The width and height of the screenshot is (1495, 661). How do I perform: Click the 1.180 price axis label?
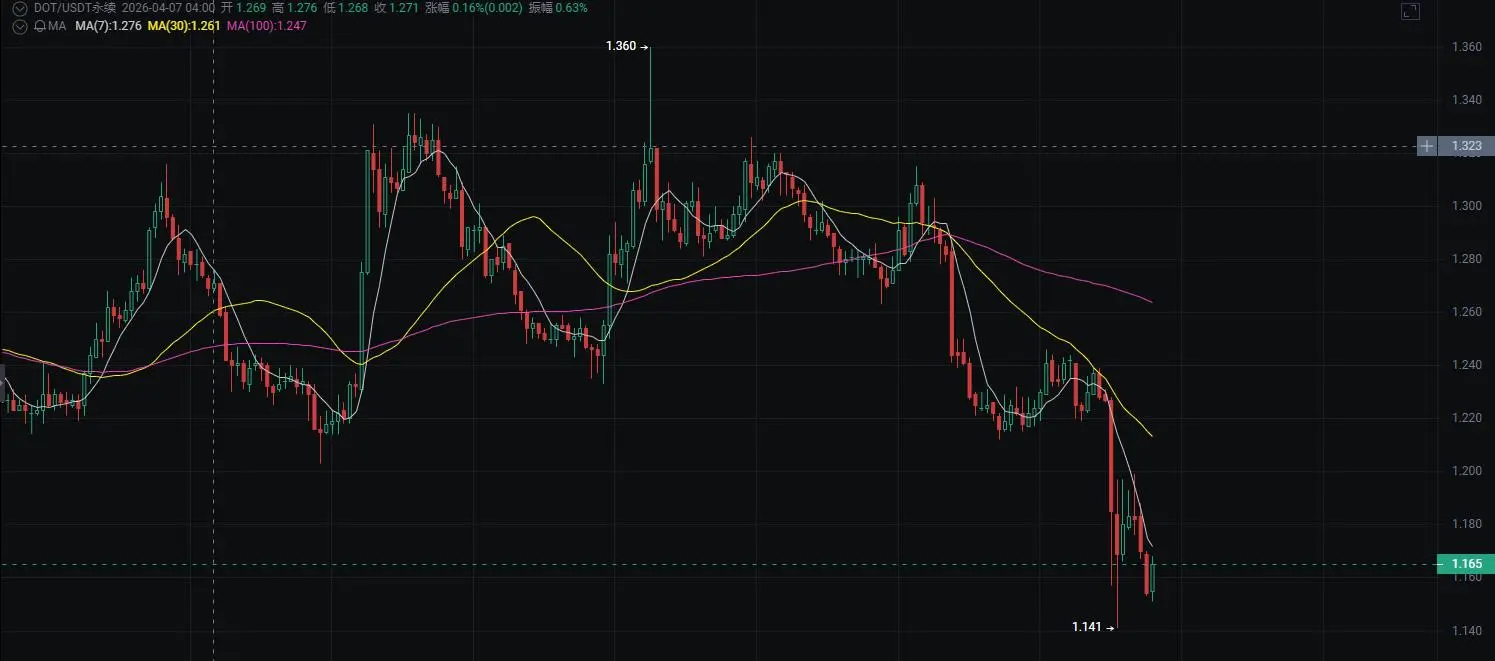1466,524
